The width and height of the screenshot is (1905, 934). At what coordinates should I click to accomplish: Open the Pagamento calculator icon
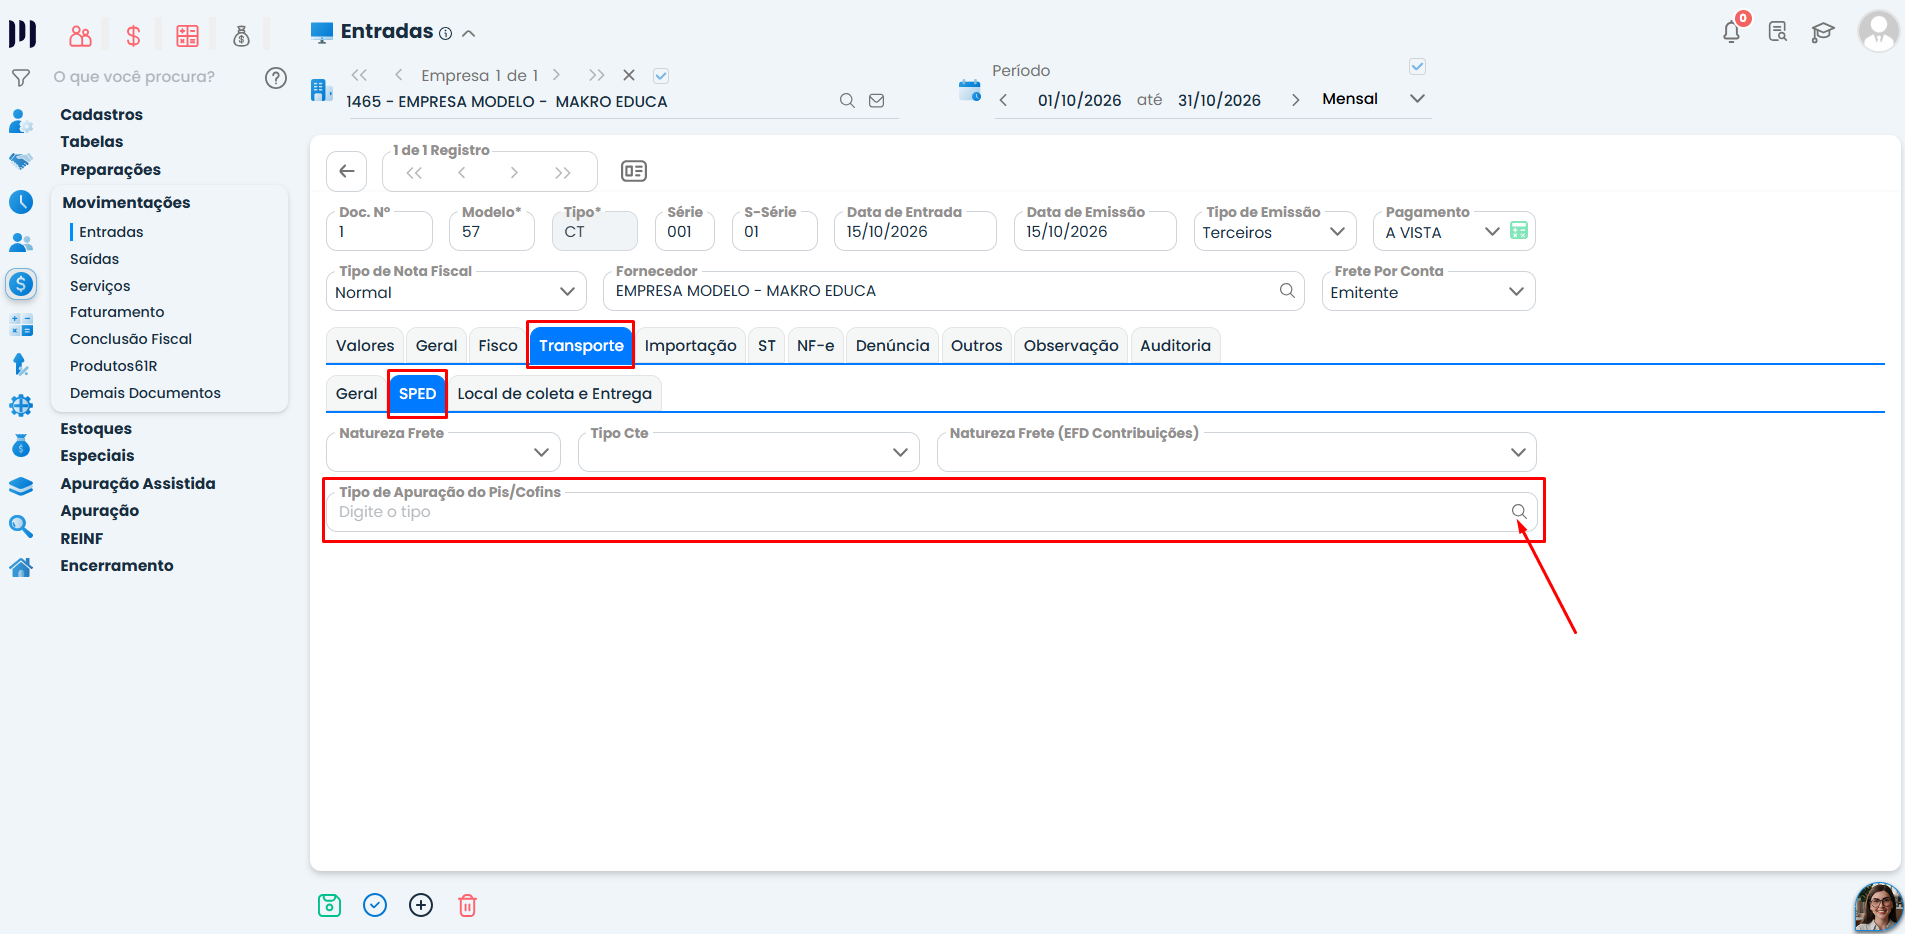(x=1519, y=231)
